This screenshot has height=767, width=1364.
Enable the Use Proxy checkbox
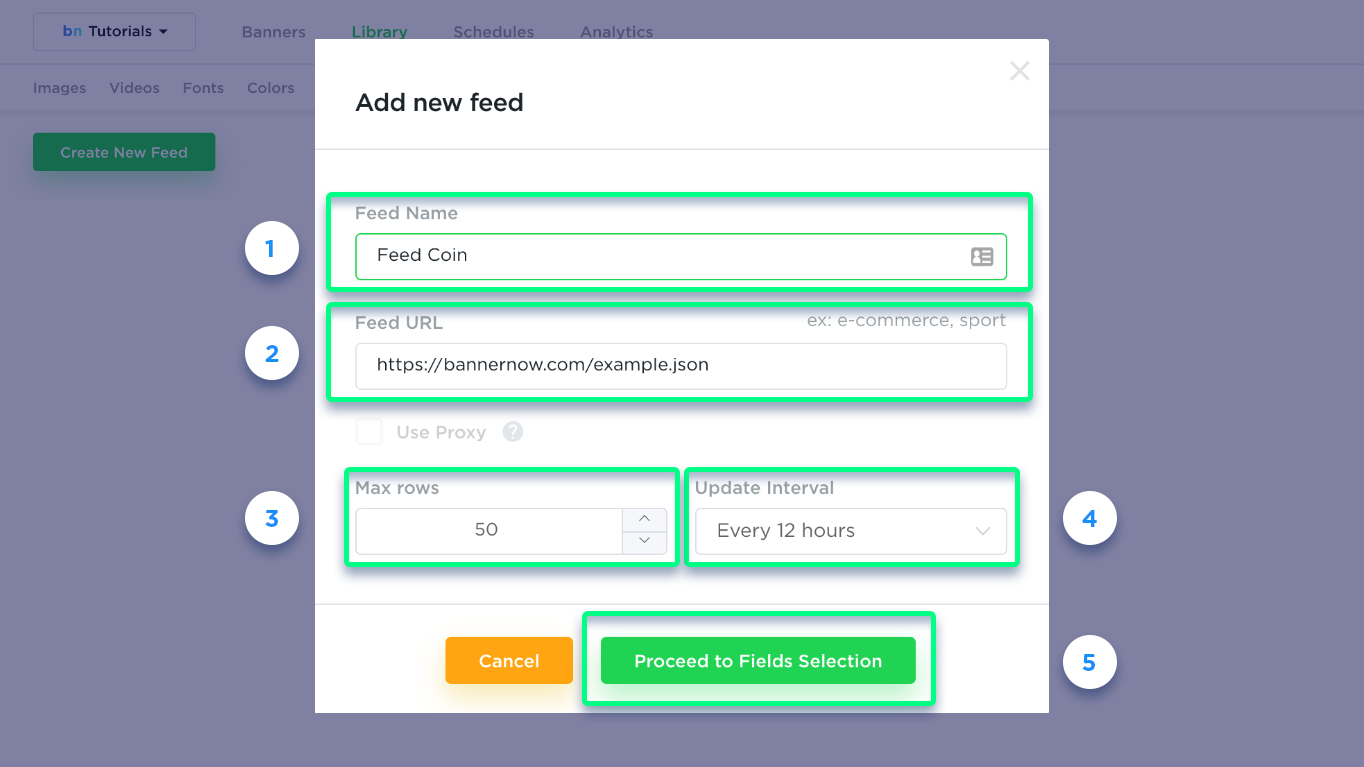pos(369,432)
